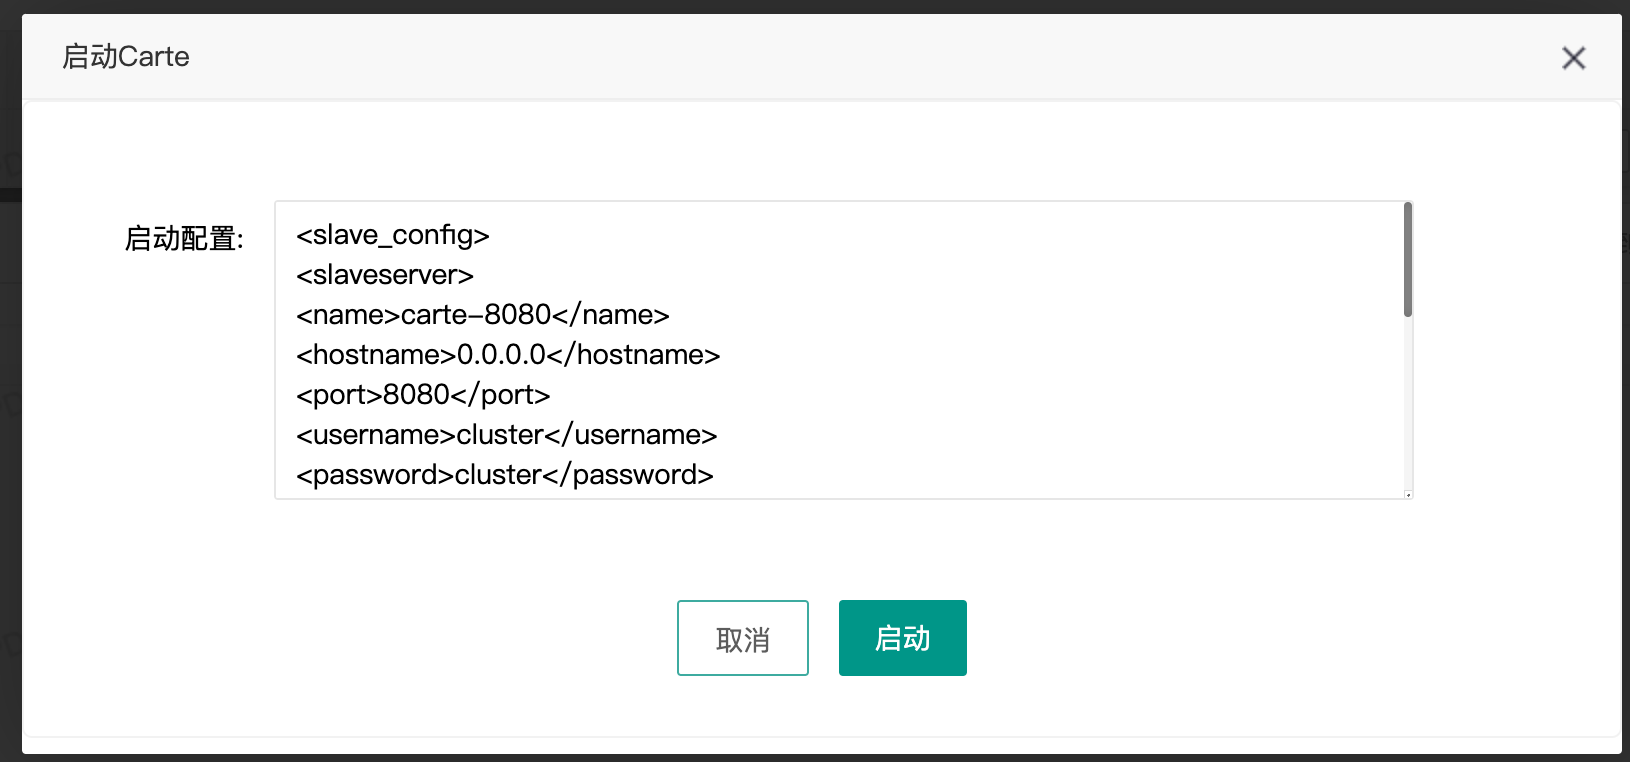Click the 0.0.0.0 hostname value
This screenshot has width=1630, height=762.
501,355
